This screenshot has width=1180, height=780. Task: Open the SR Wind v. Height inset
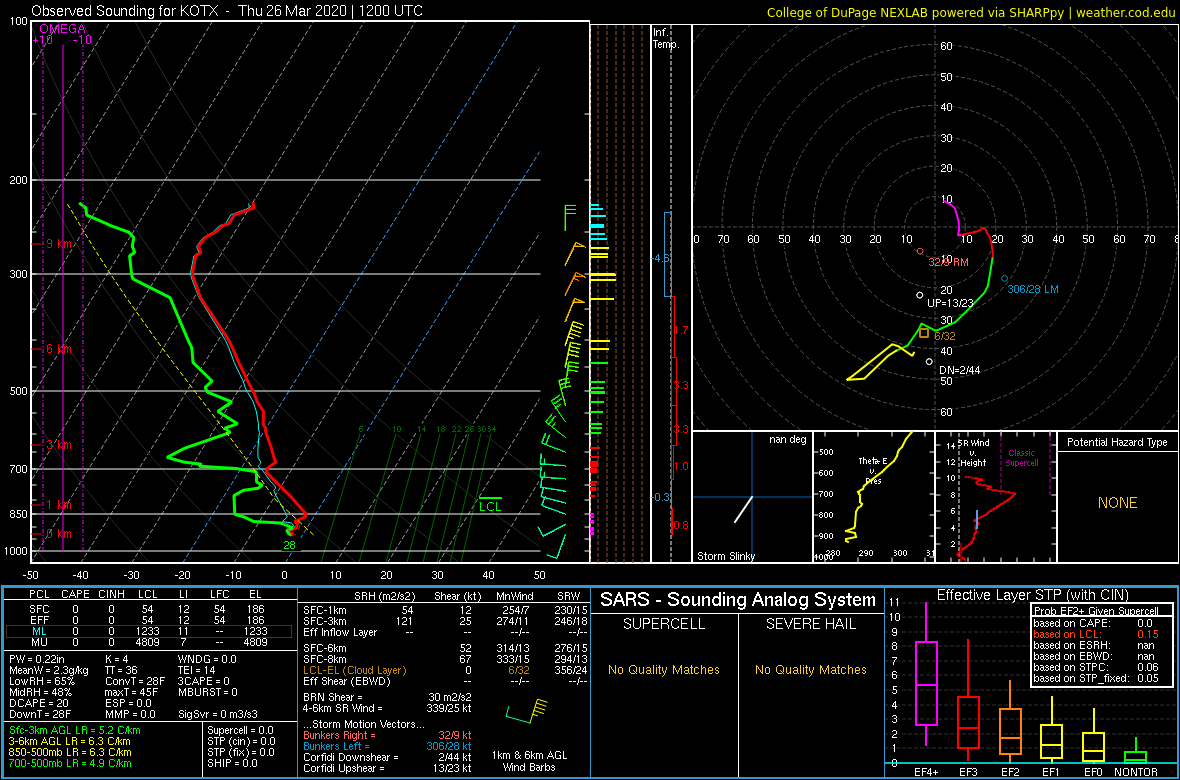point(995,497)
